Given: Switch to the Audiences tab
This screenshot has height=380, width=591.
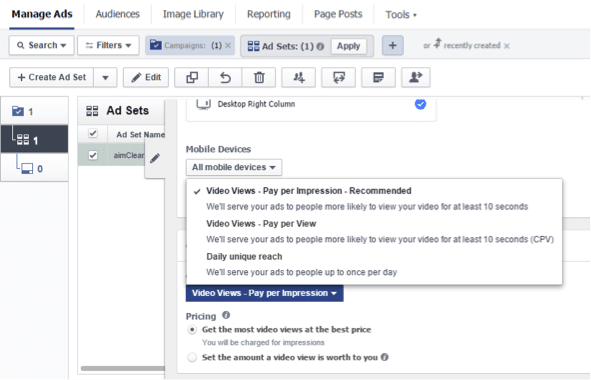Looking at the screenshot, I should click(x=118, y=14).
